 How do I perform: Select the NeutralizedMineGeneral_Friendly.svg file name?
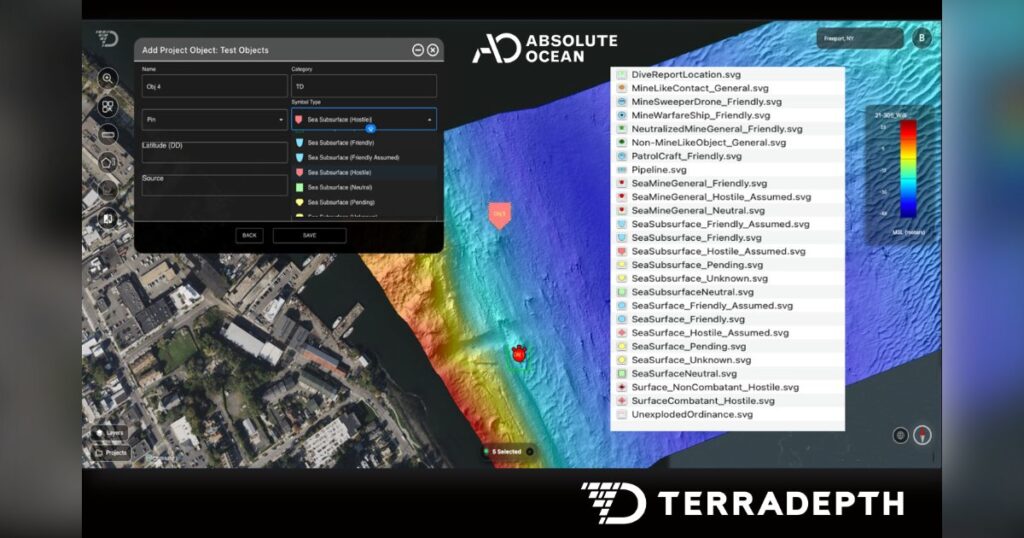717,129
